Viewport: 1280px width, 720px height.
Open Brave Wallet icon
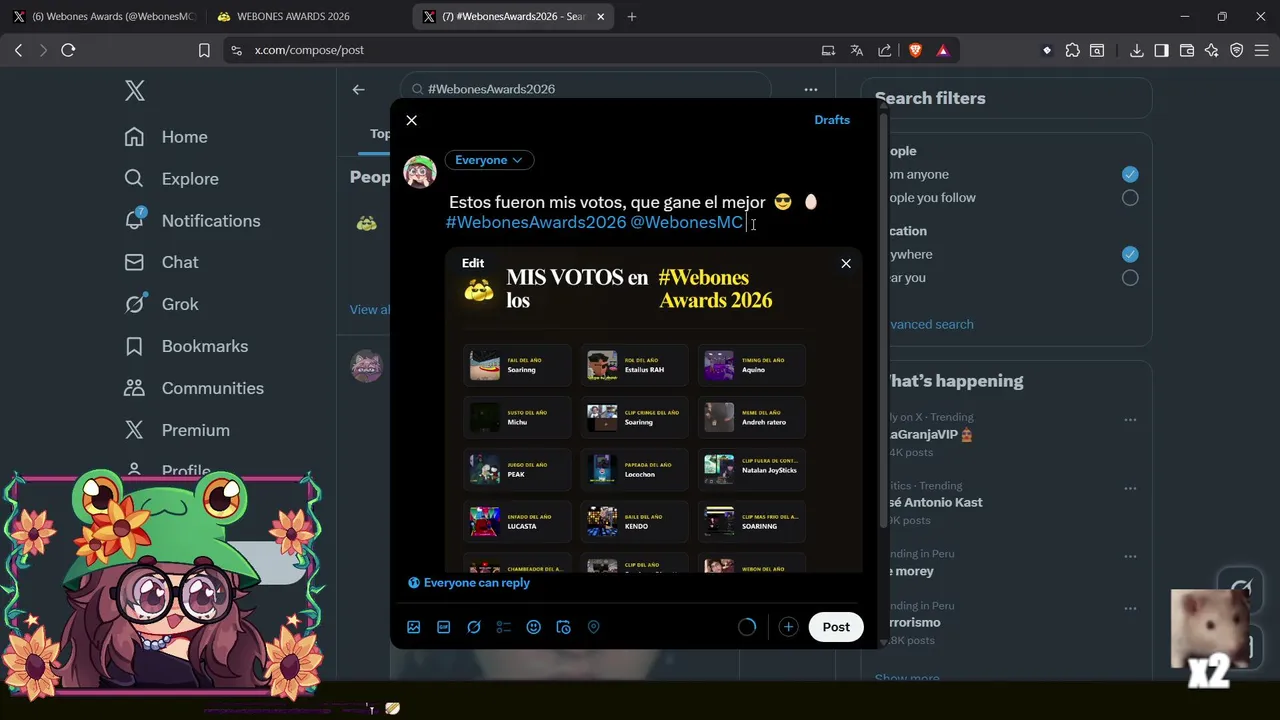pos(1187,50)
